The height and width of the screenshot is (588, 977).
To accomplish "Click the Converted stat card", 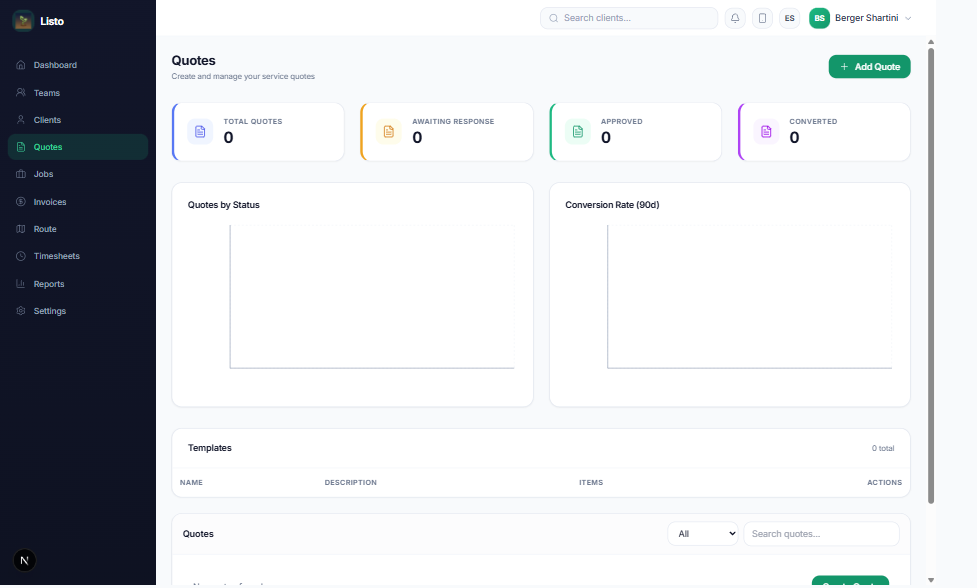I will pyautogui.click(x=824, y=132).
